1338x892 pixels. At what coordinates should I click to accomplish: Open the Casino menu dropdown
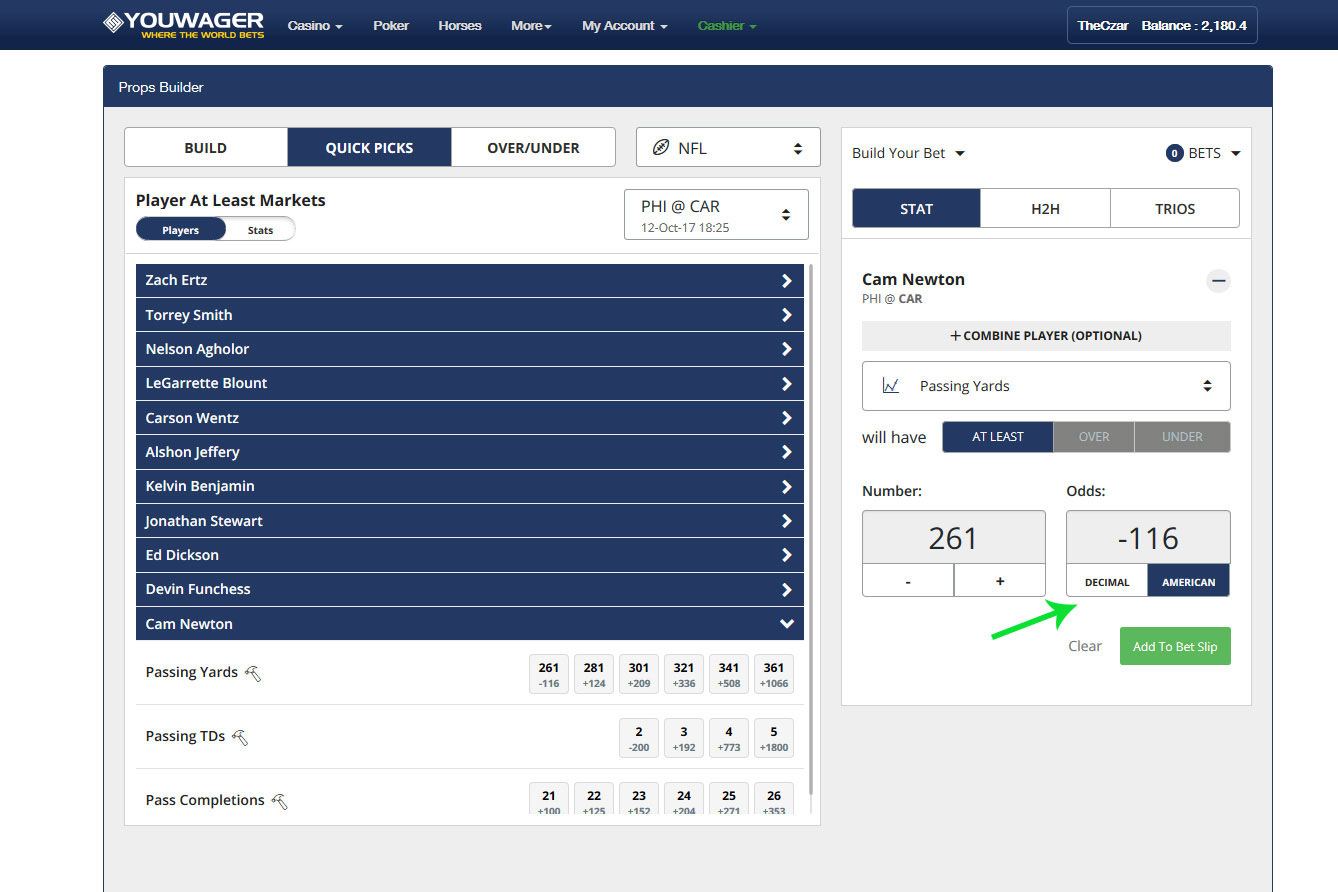[x=315, y=26]
